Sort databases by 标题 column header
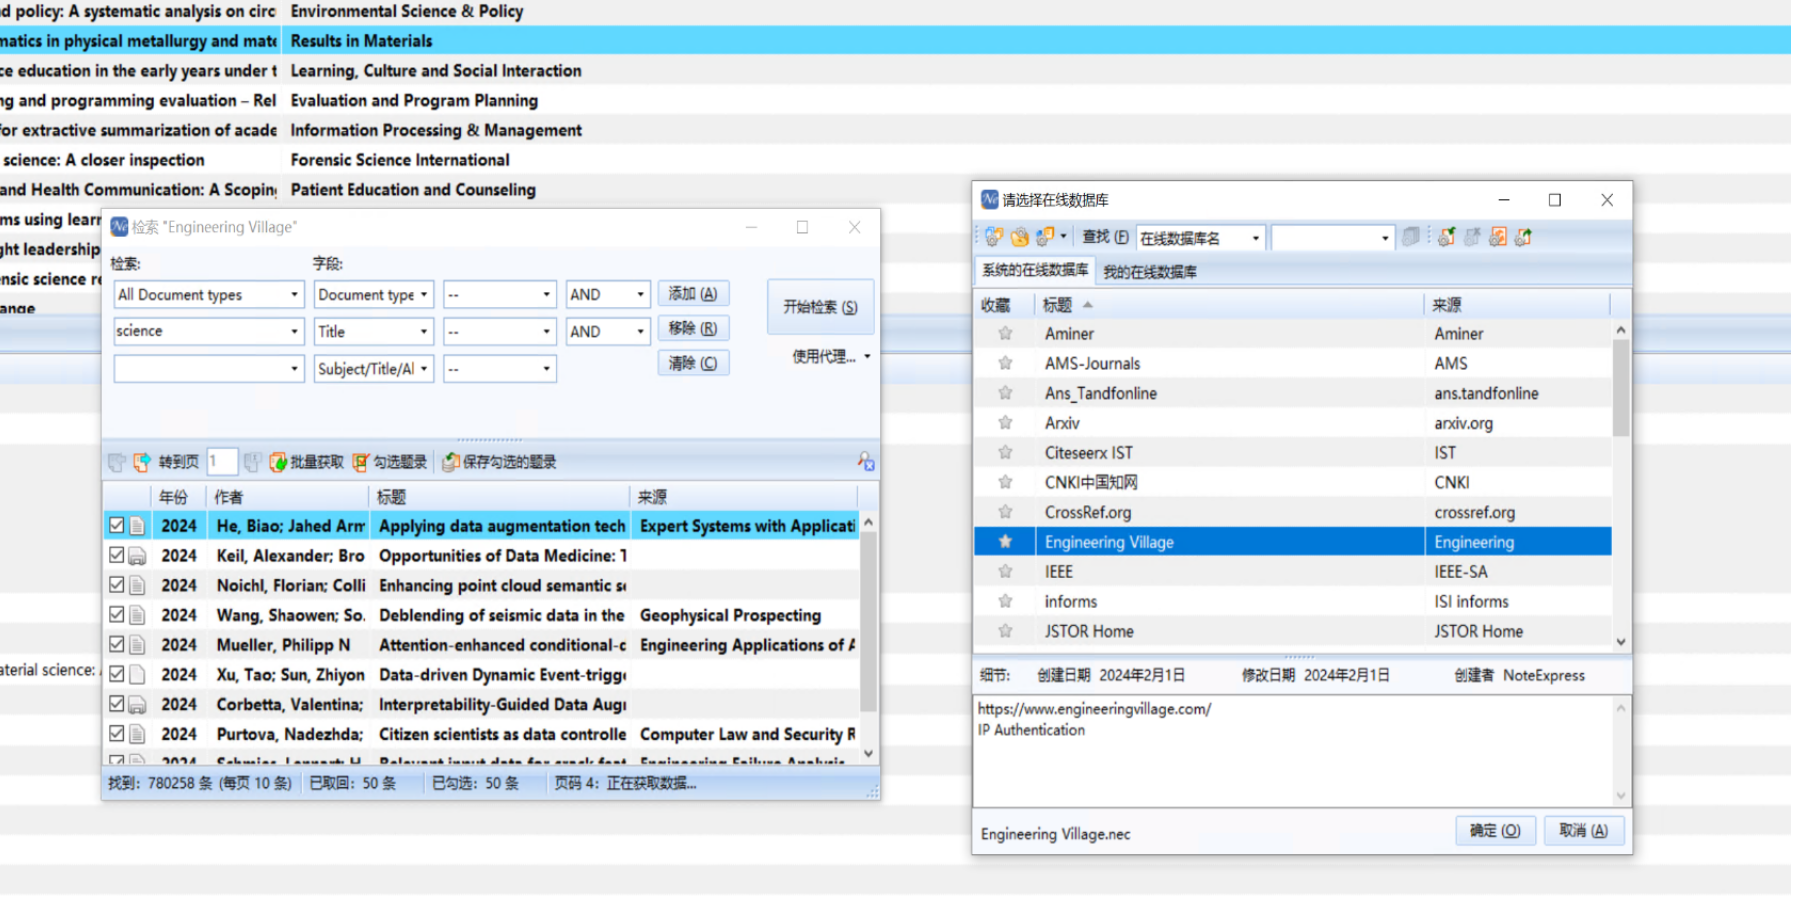 point(1229,305)
